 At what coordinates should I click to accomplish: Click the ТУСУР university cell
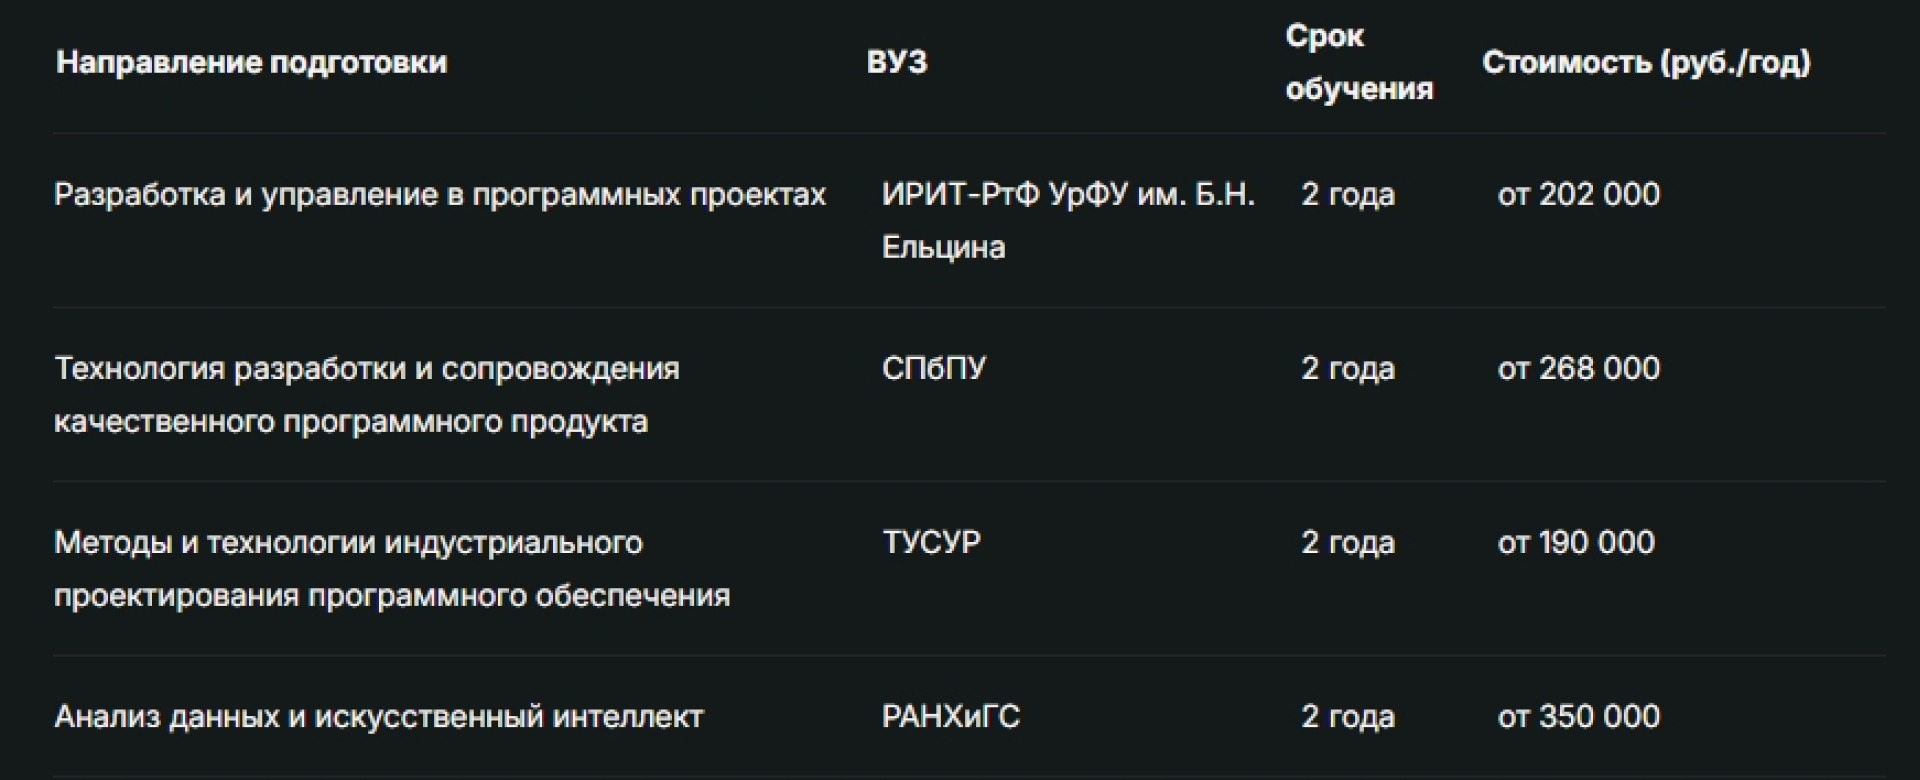pos(931,543)
